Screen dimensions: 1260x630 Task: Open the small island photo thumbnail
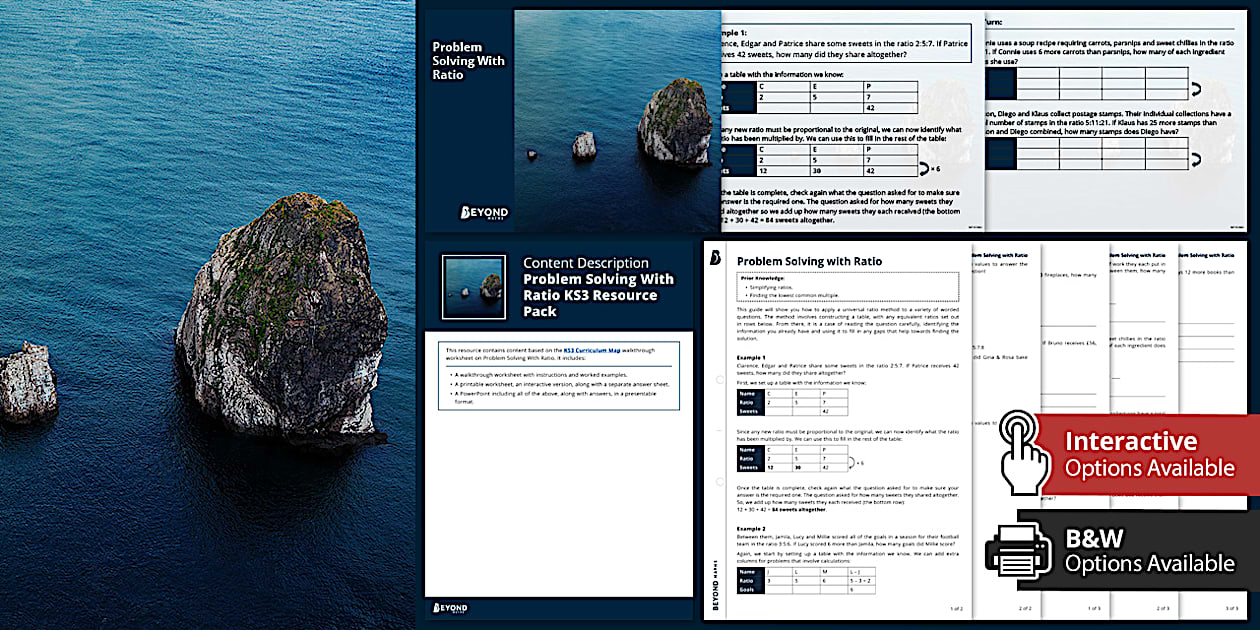[x=472, y=287]
